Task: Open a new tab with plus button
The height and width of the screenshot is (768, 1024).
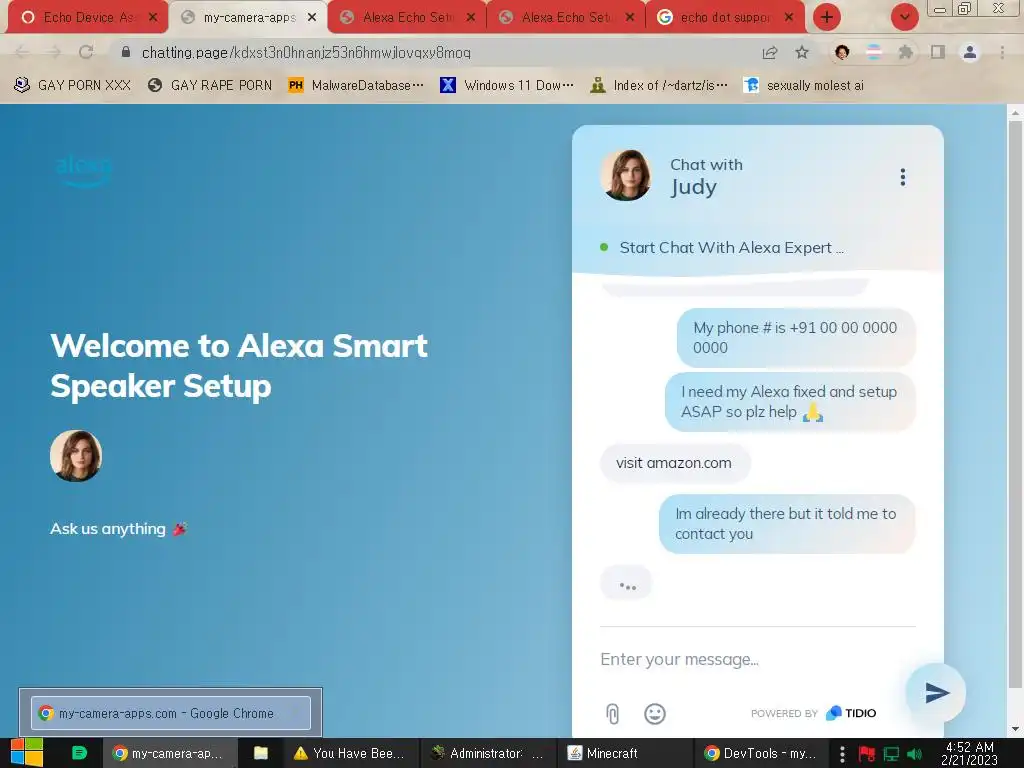Action: [x=827, y=17]
